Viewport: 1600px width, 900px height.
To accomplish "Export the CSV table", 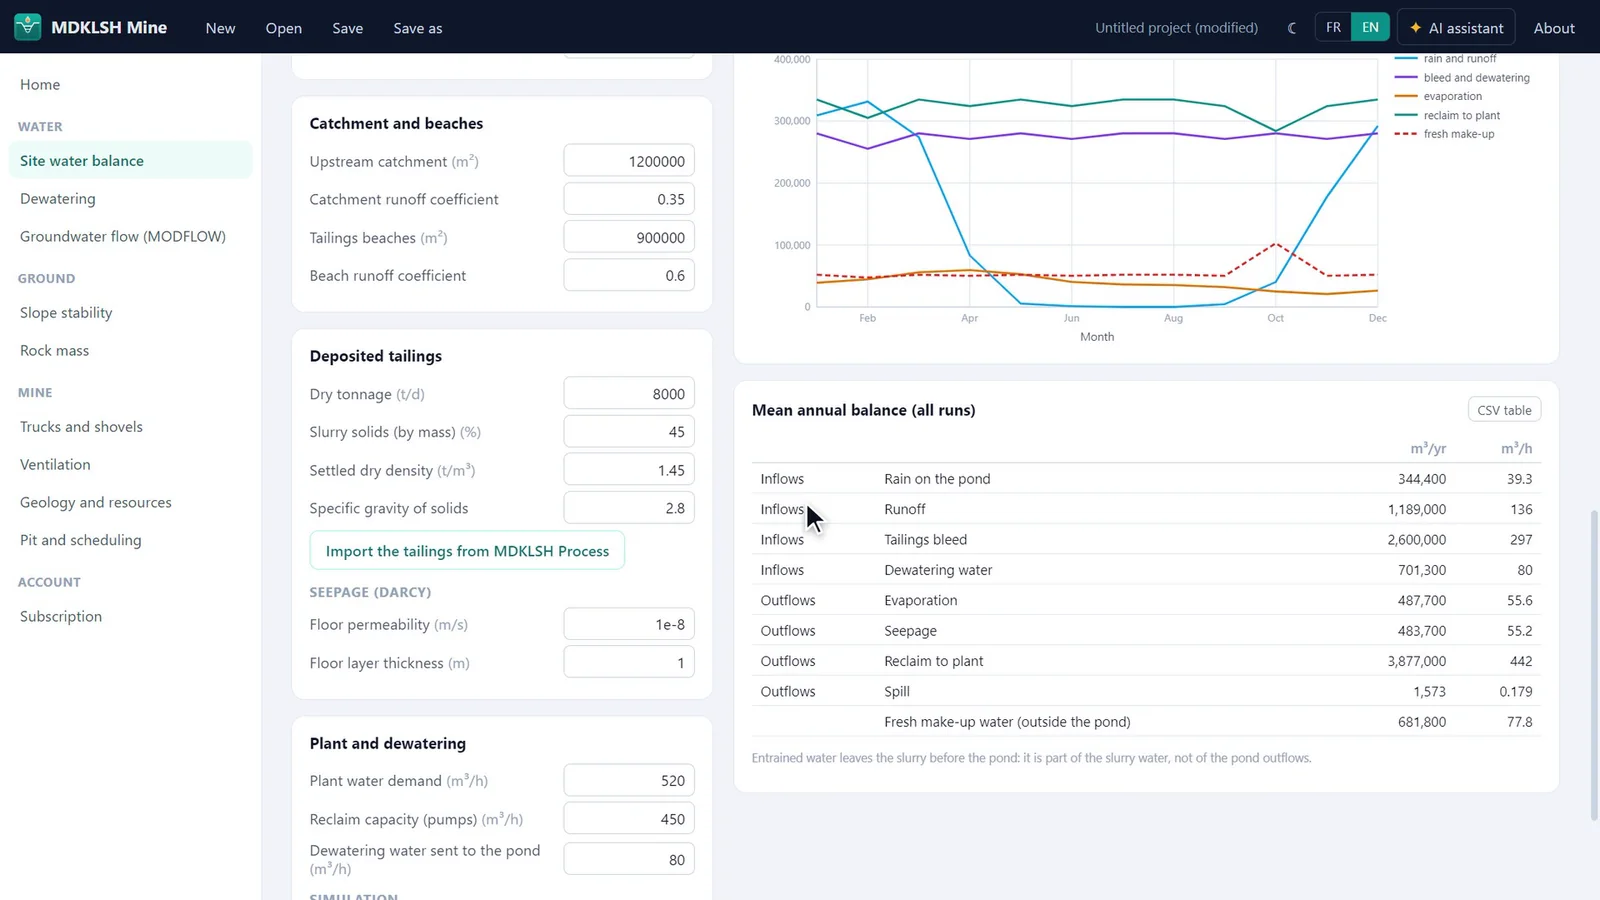I will [1504, 410].
